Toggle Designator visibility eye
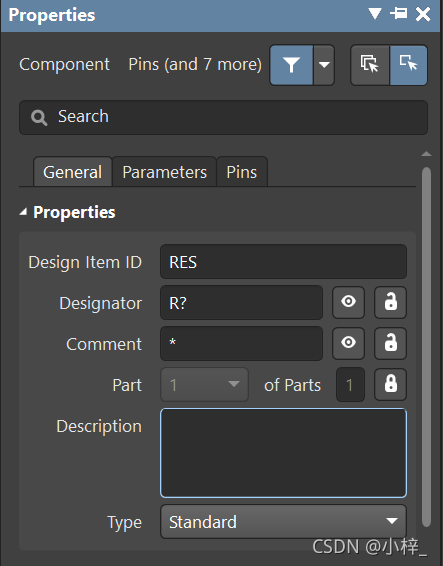The width and height of the screenshot is (443, 566). [348, 302]
